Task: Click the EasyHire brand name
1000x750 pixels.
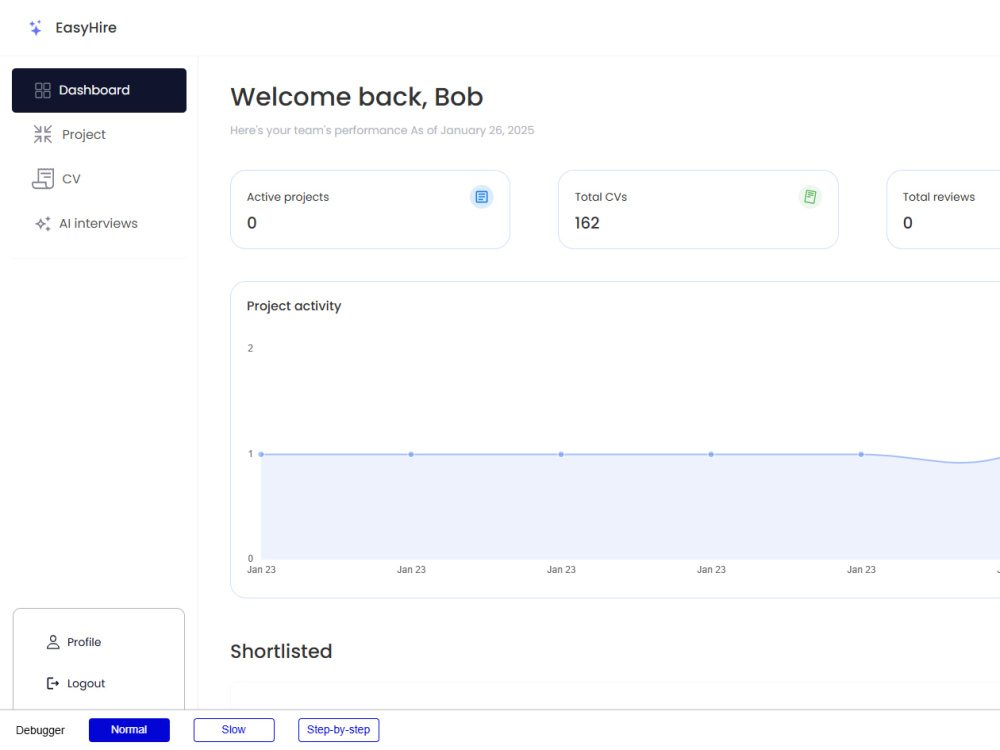Action: pyautogui.click(x=86, y=28)
